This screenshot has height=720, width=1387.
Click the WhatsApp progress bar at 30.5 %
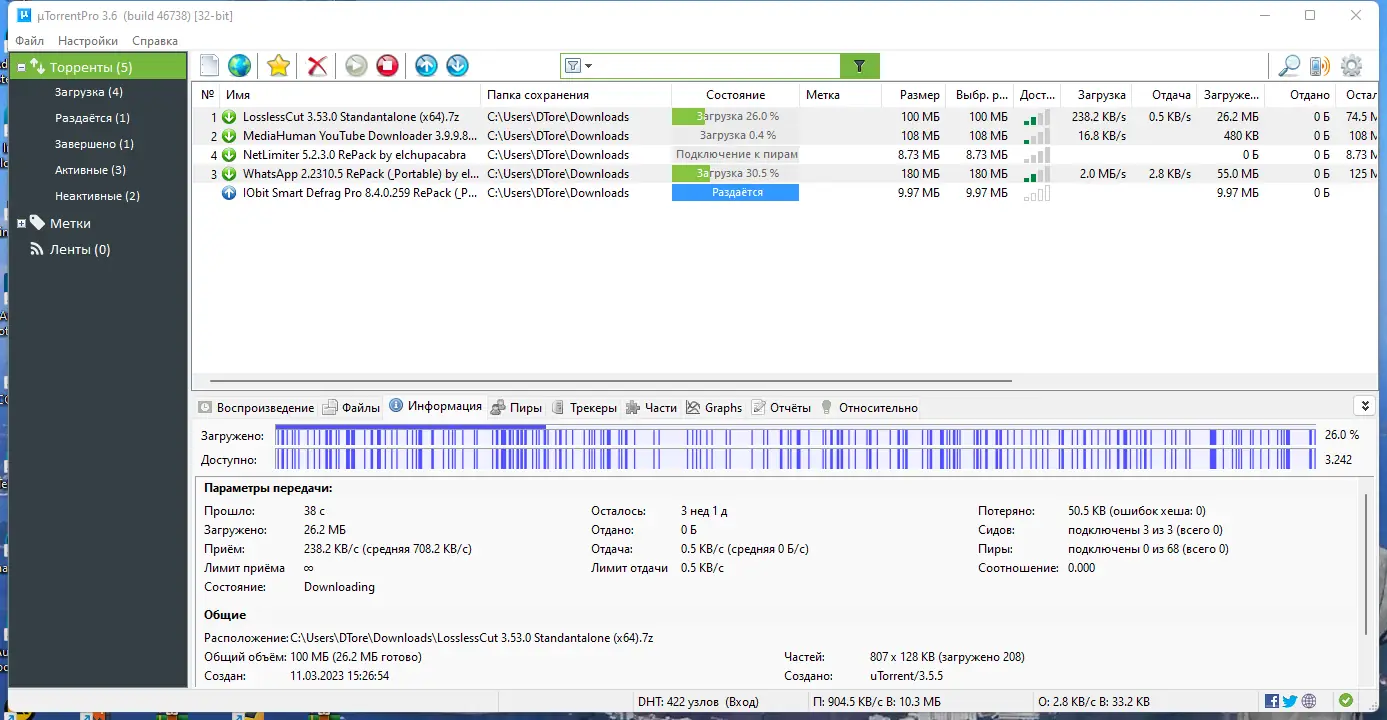coord(735,174)
